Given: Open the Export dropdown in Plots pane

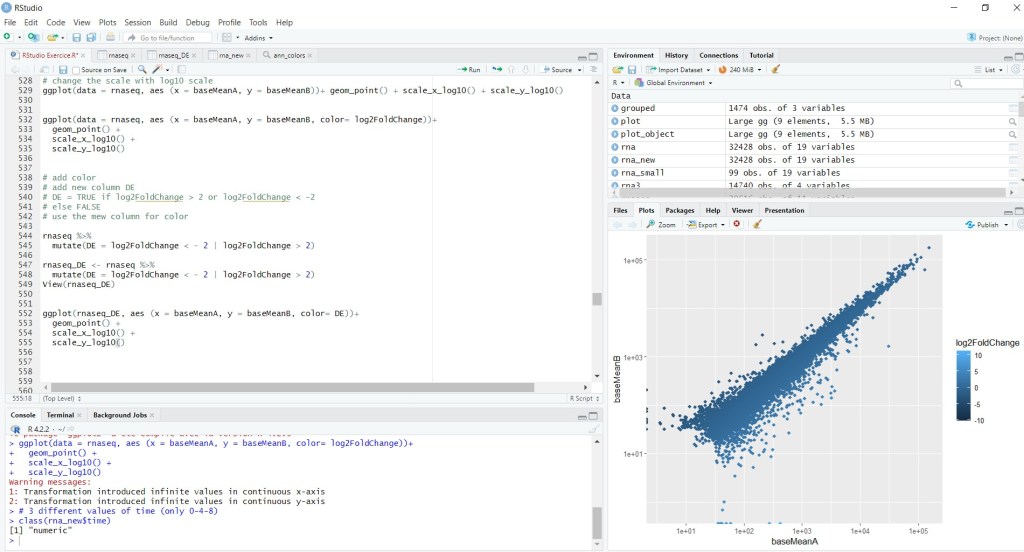Looking at the screenshot, I should click(709, 225).
